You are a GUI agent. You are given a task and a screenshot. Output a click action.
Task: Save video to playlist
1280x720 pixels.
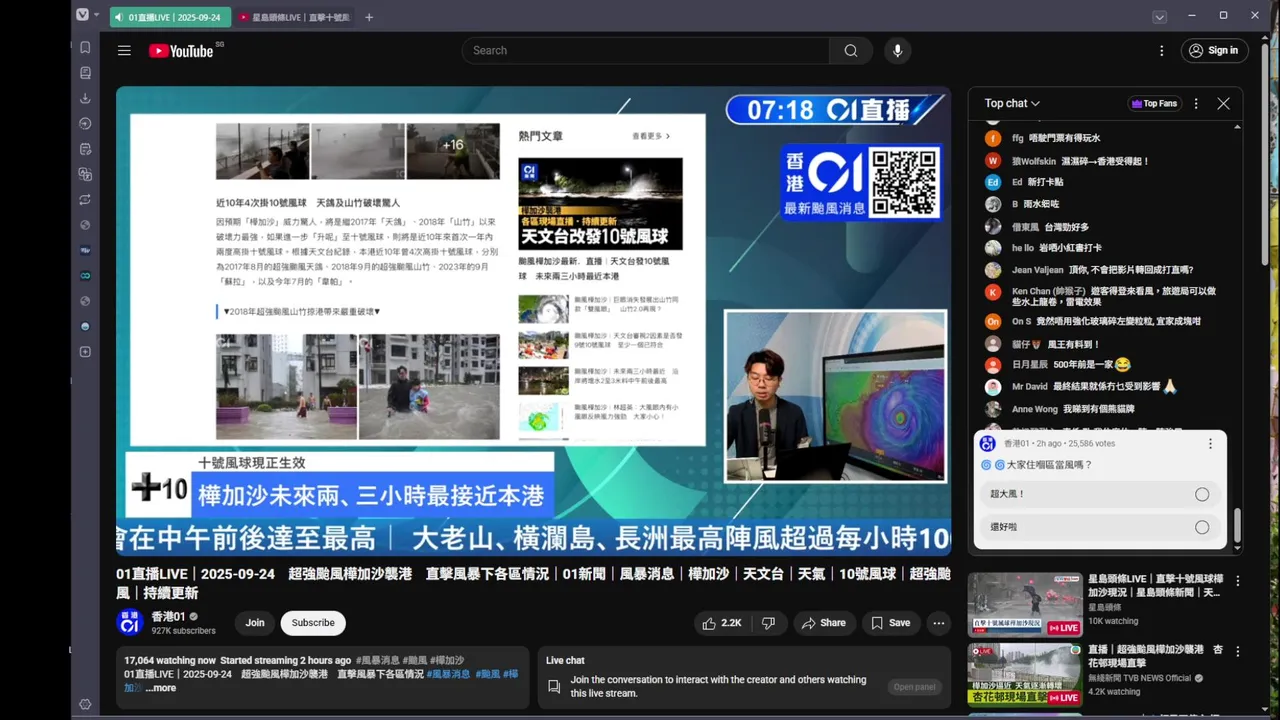coord(890,623)
